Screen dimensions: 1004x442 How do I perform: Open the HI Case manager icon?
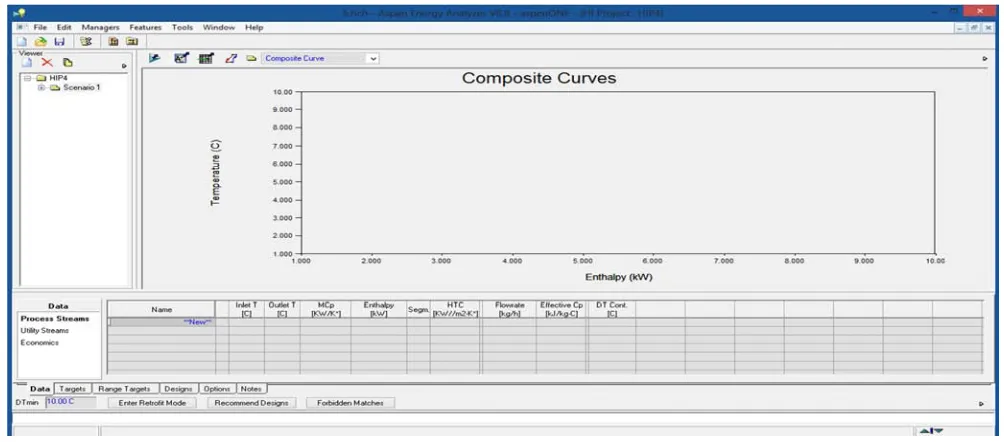coord(113,42)
